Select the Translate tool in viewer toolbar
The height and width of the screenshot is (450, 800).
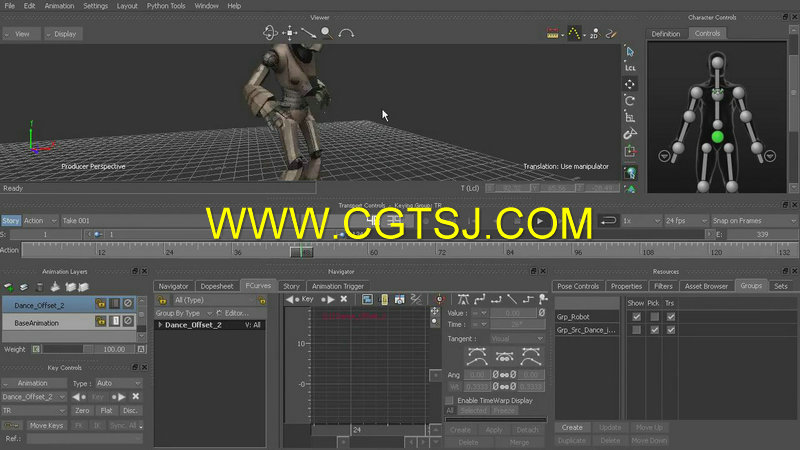[x=630, y=84]
